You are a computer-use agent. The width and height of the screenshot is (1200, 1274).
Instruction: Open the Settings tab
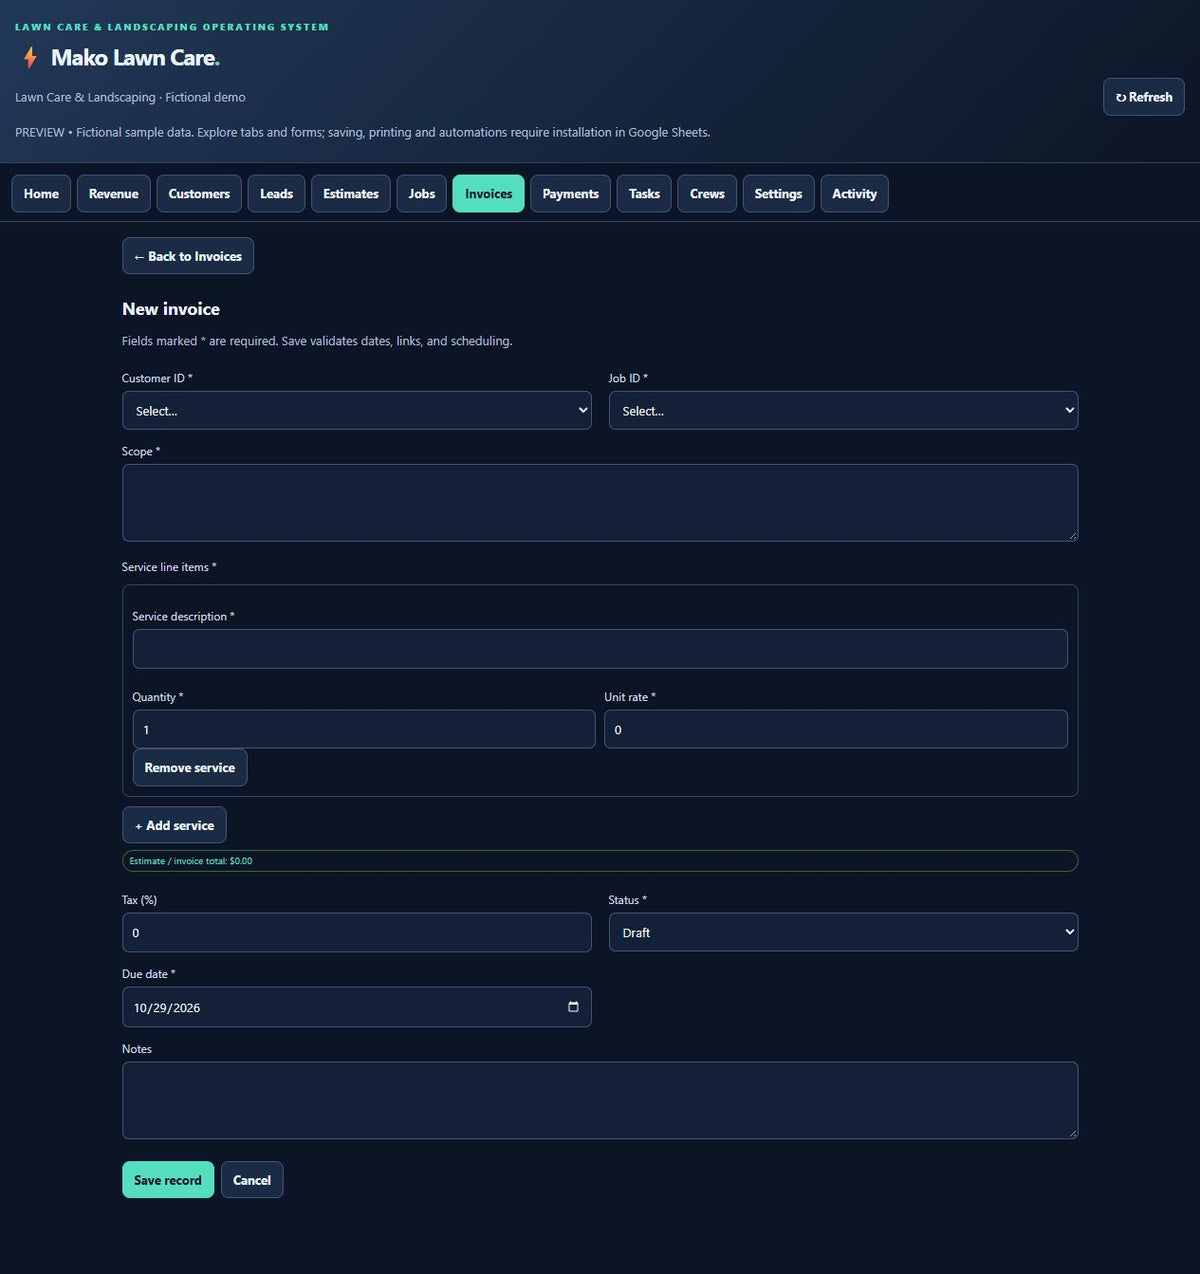778,194
